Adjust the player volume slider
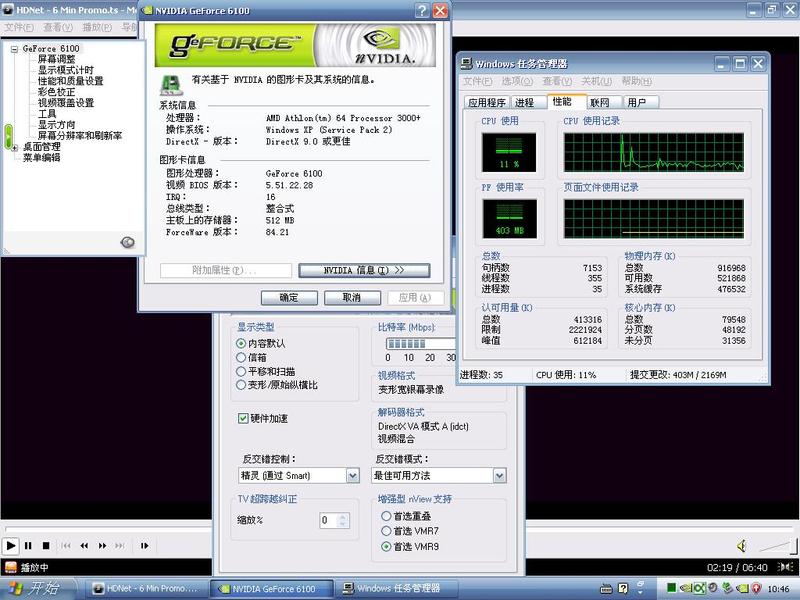This screenshot has height=600, width=800. pyautogui.click(x=777, y=546)
